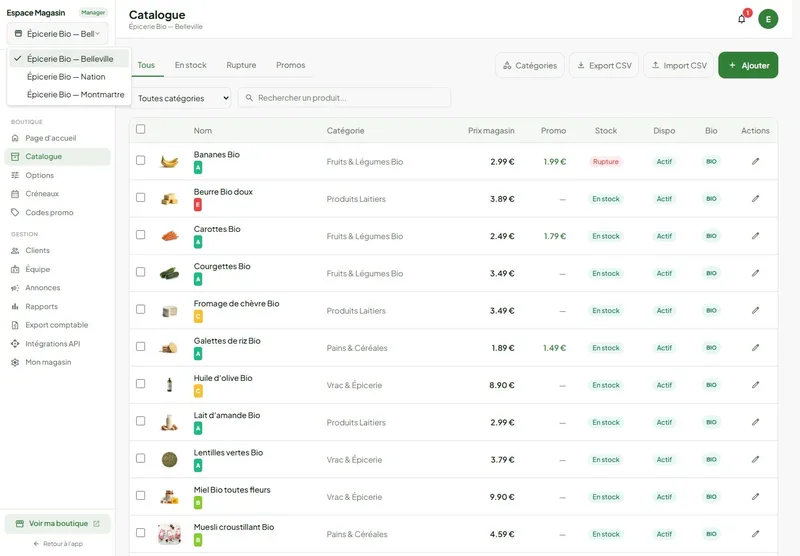
Task: Check the Beurre Bio doux row checkbox
Action: (x=141, y=197)
